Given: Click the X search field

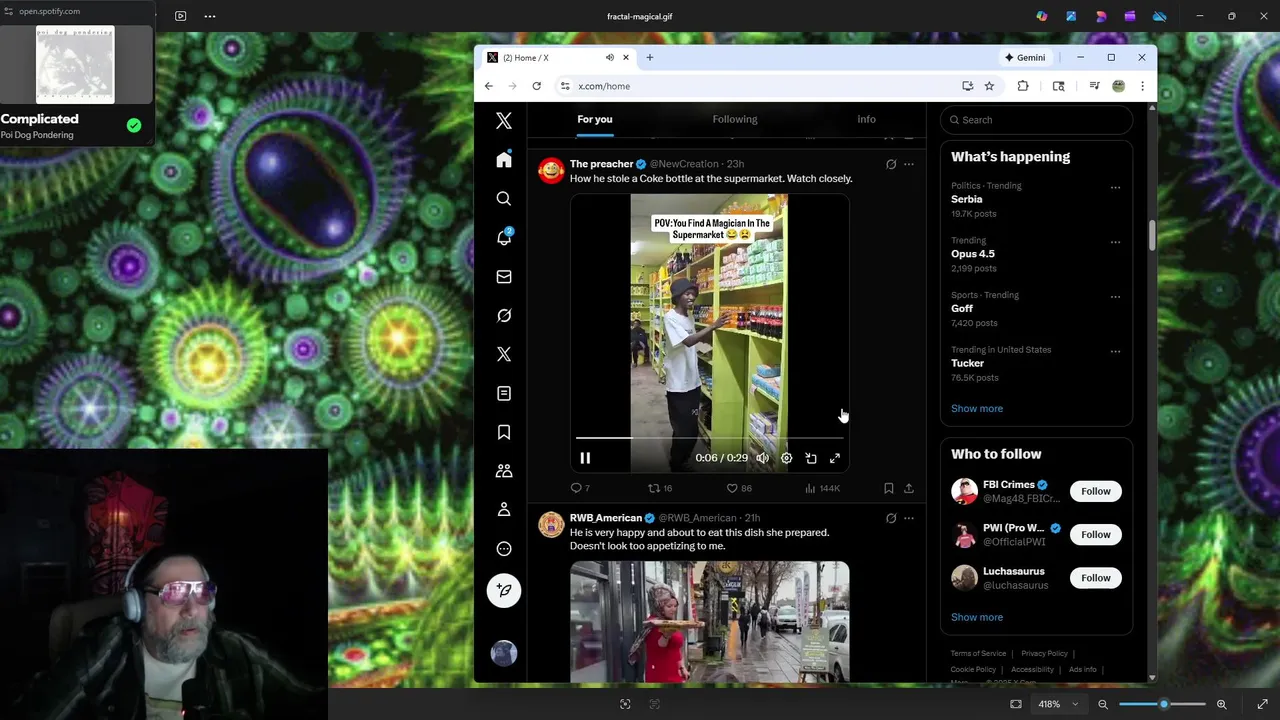Looking at the screenshot, I should tap(1036, 120).
